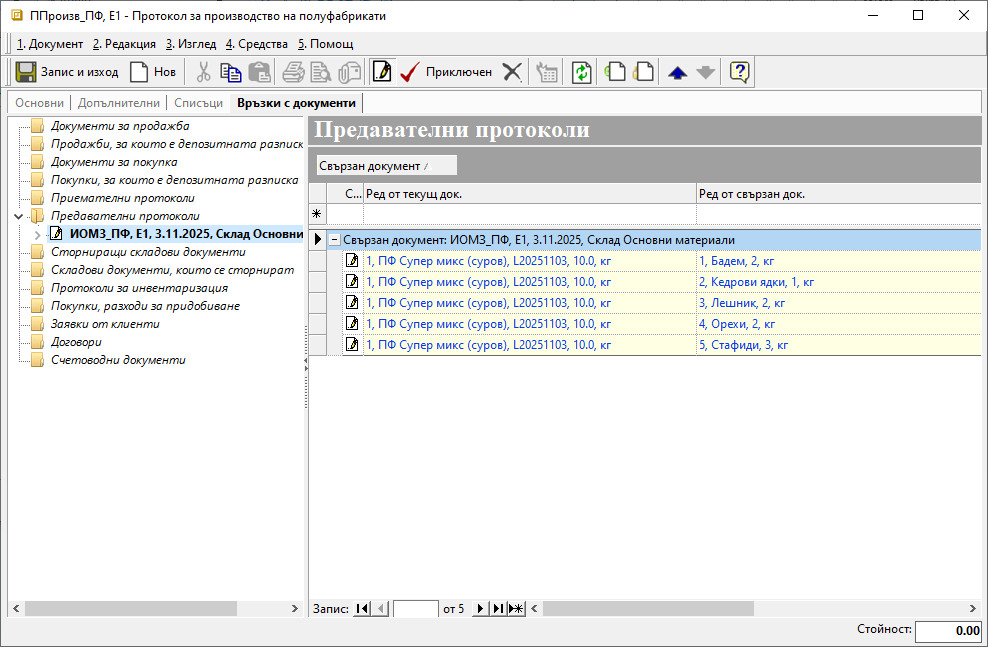Click the document icon in the Стафиди row
The width and height of the screenshot is (988, 647).
click(352, 345)
